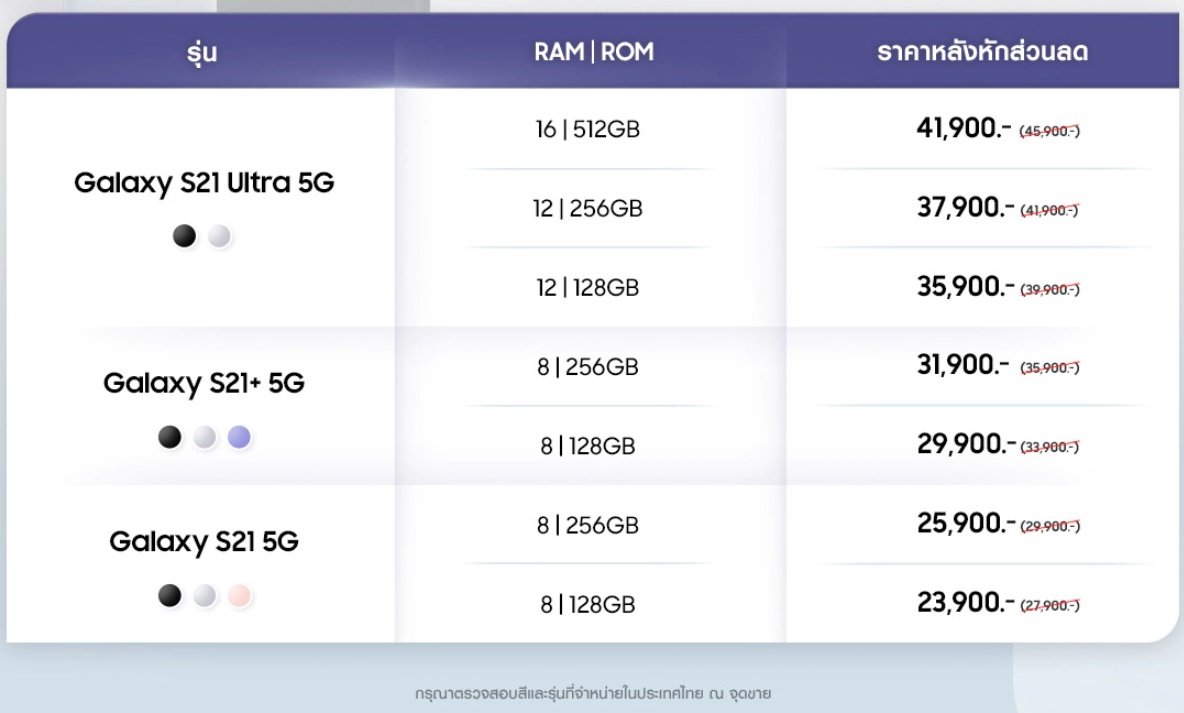
Task: Choose the black color for Galaxy S21+ 5G
Action: coord(170,437)
